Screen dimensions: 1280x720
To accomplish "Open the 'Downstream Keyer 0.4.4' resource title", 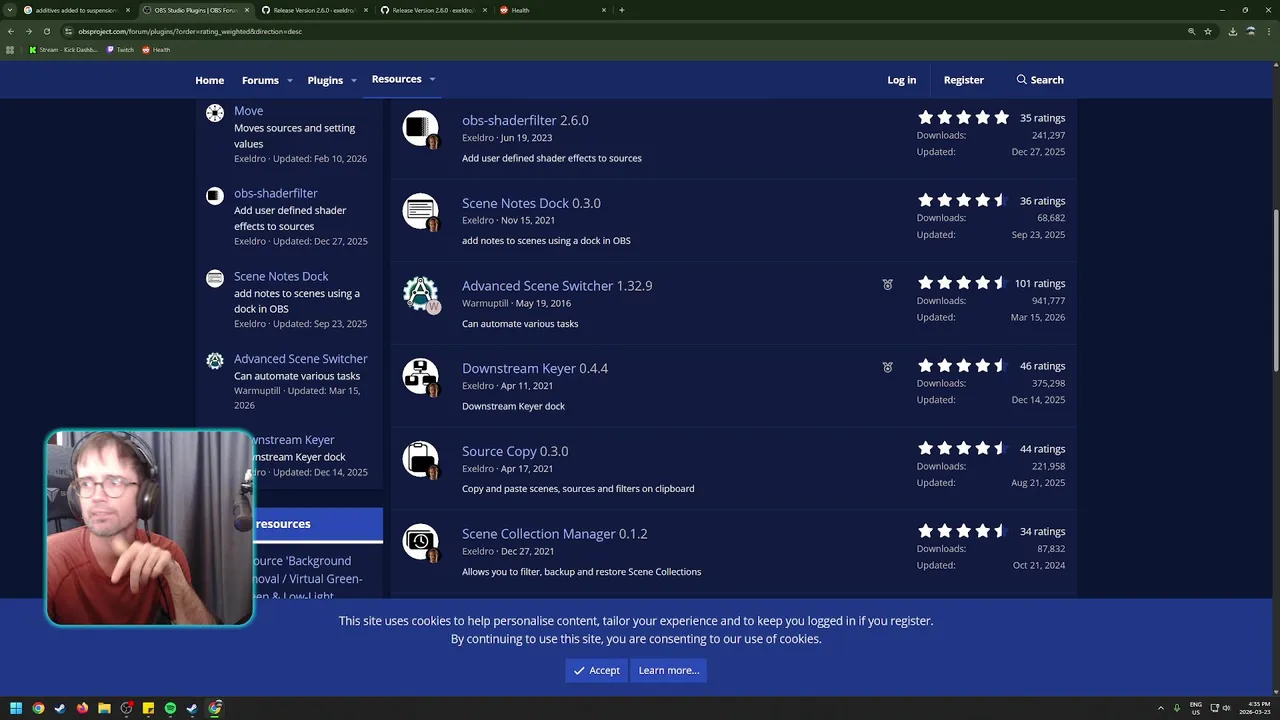I will [535, 368].
